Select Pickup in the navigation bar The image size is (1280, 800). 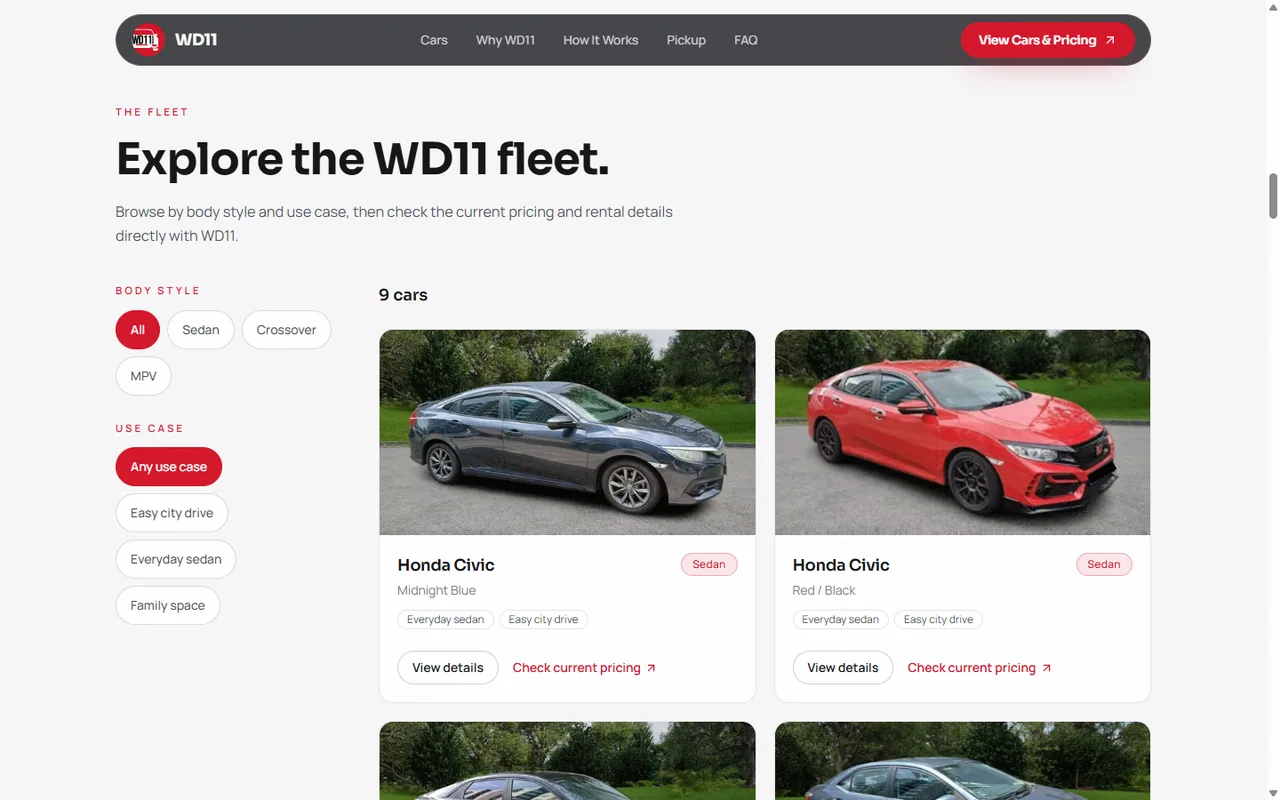(686, 40)
